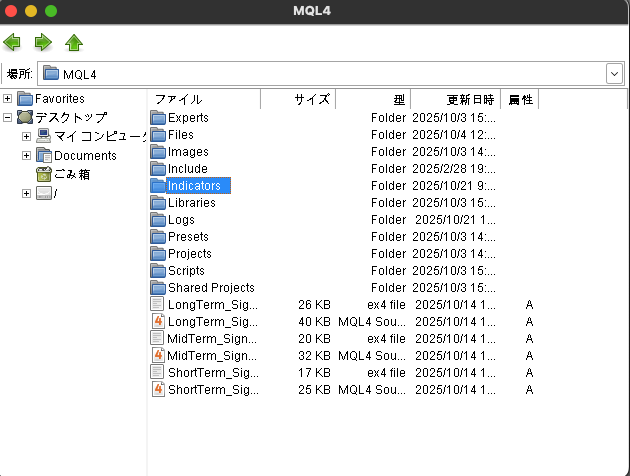Select the 25 KB ShortTerm MQL4 source icon
The image size is (630, 476).
pos(158,389)
